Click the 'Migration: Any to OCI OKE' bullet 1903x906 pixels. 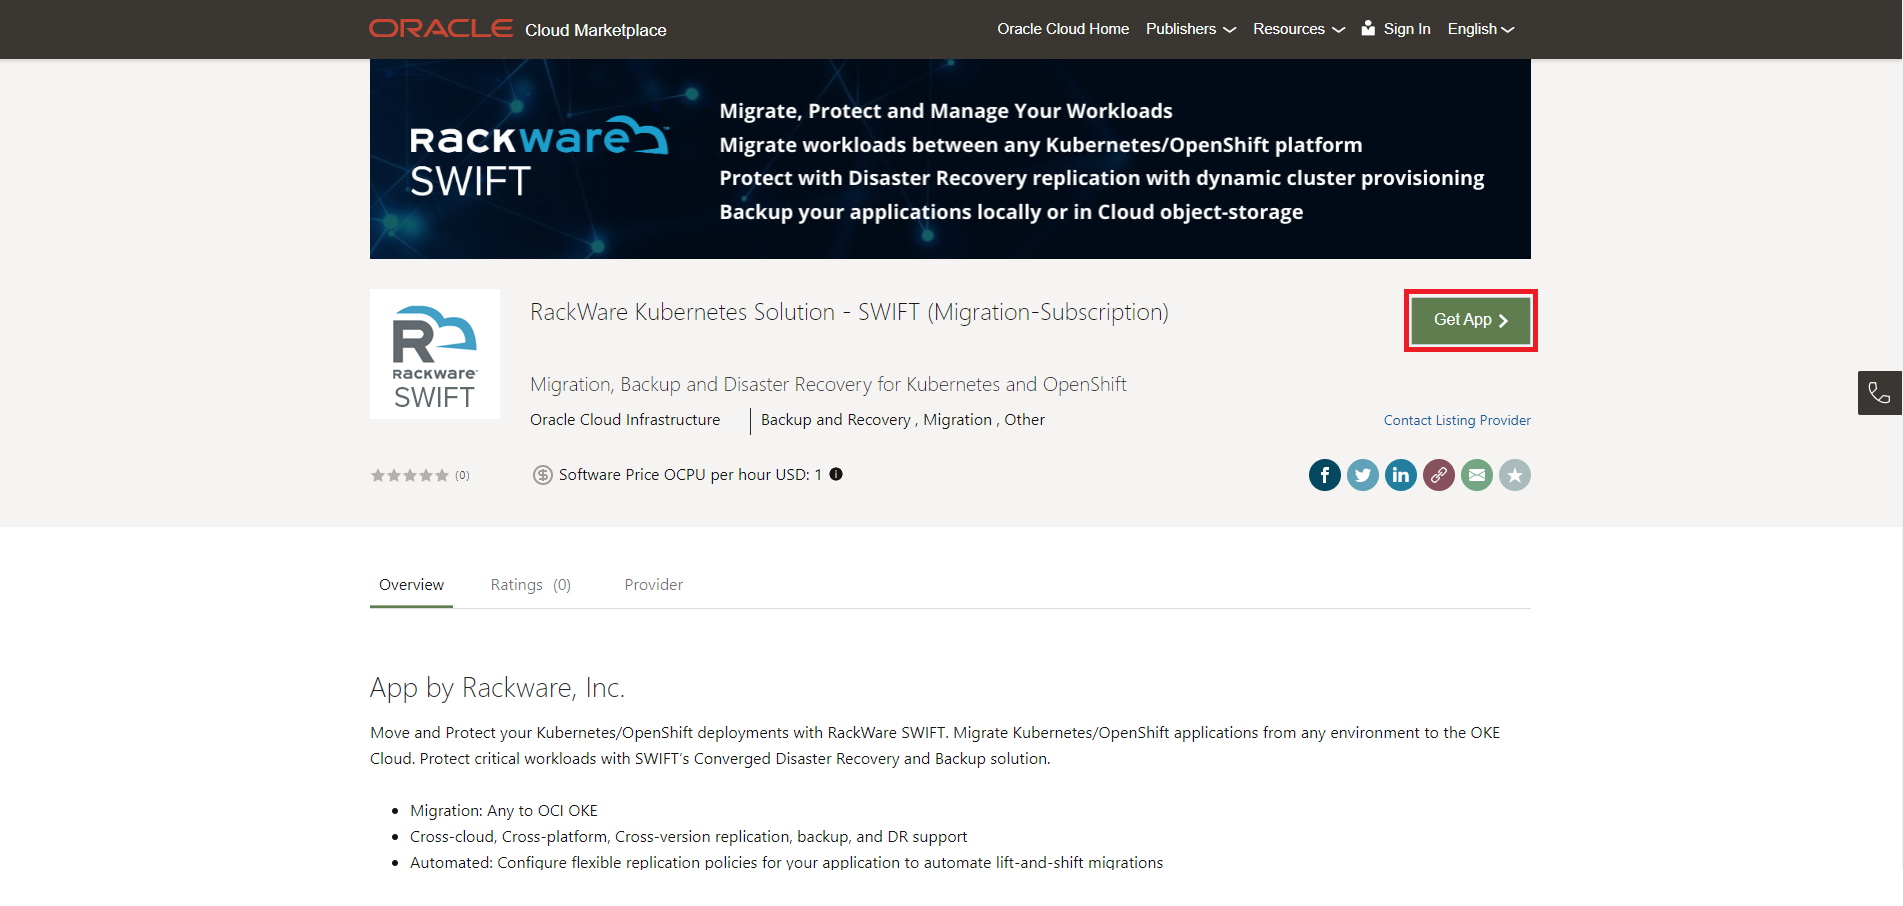tap(504, 811)
